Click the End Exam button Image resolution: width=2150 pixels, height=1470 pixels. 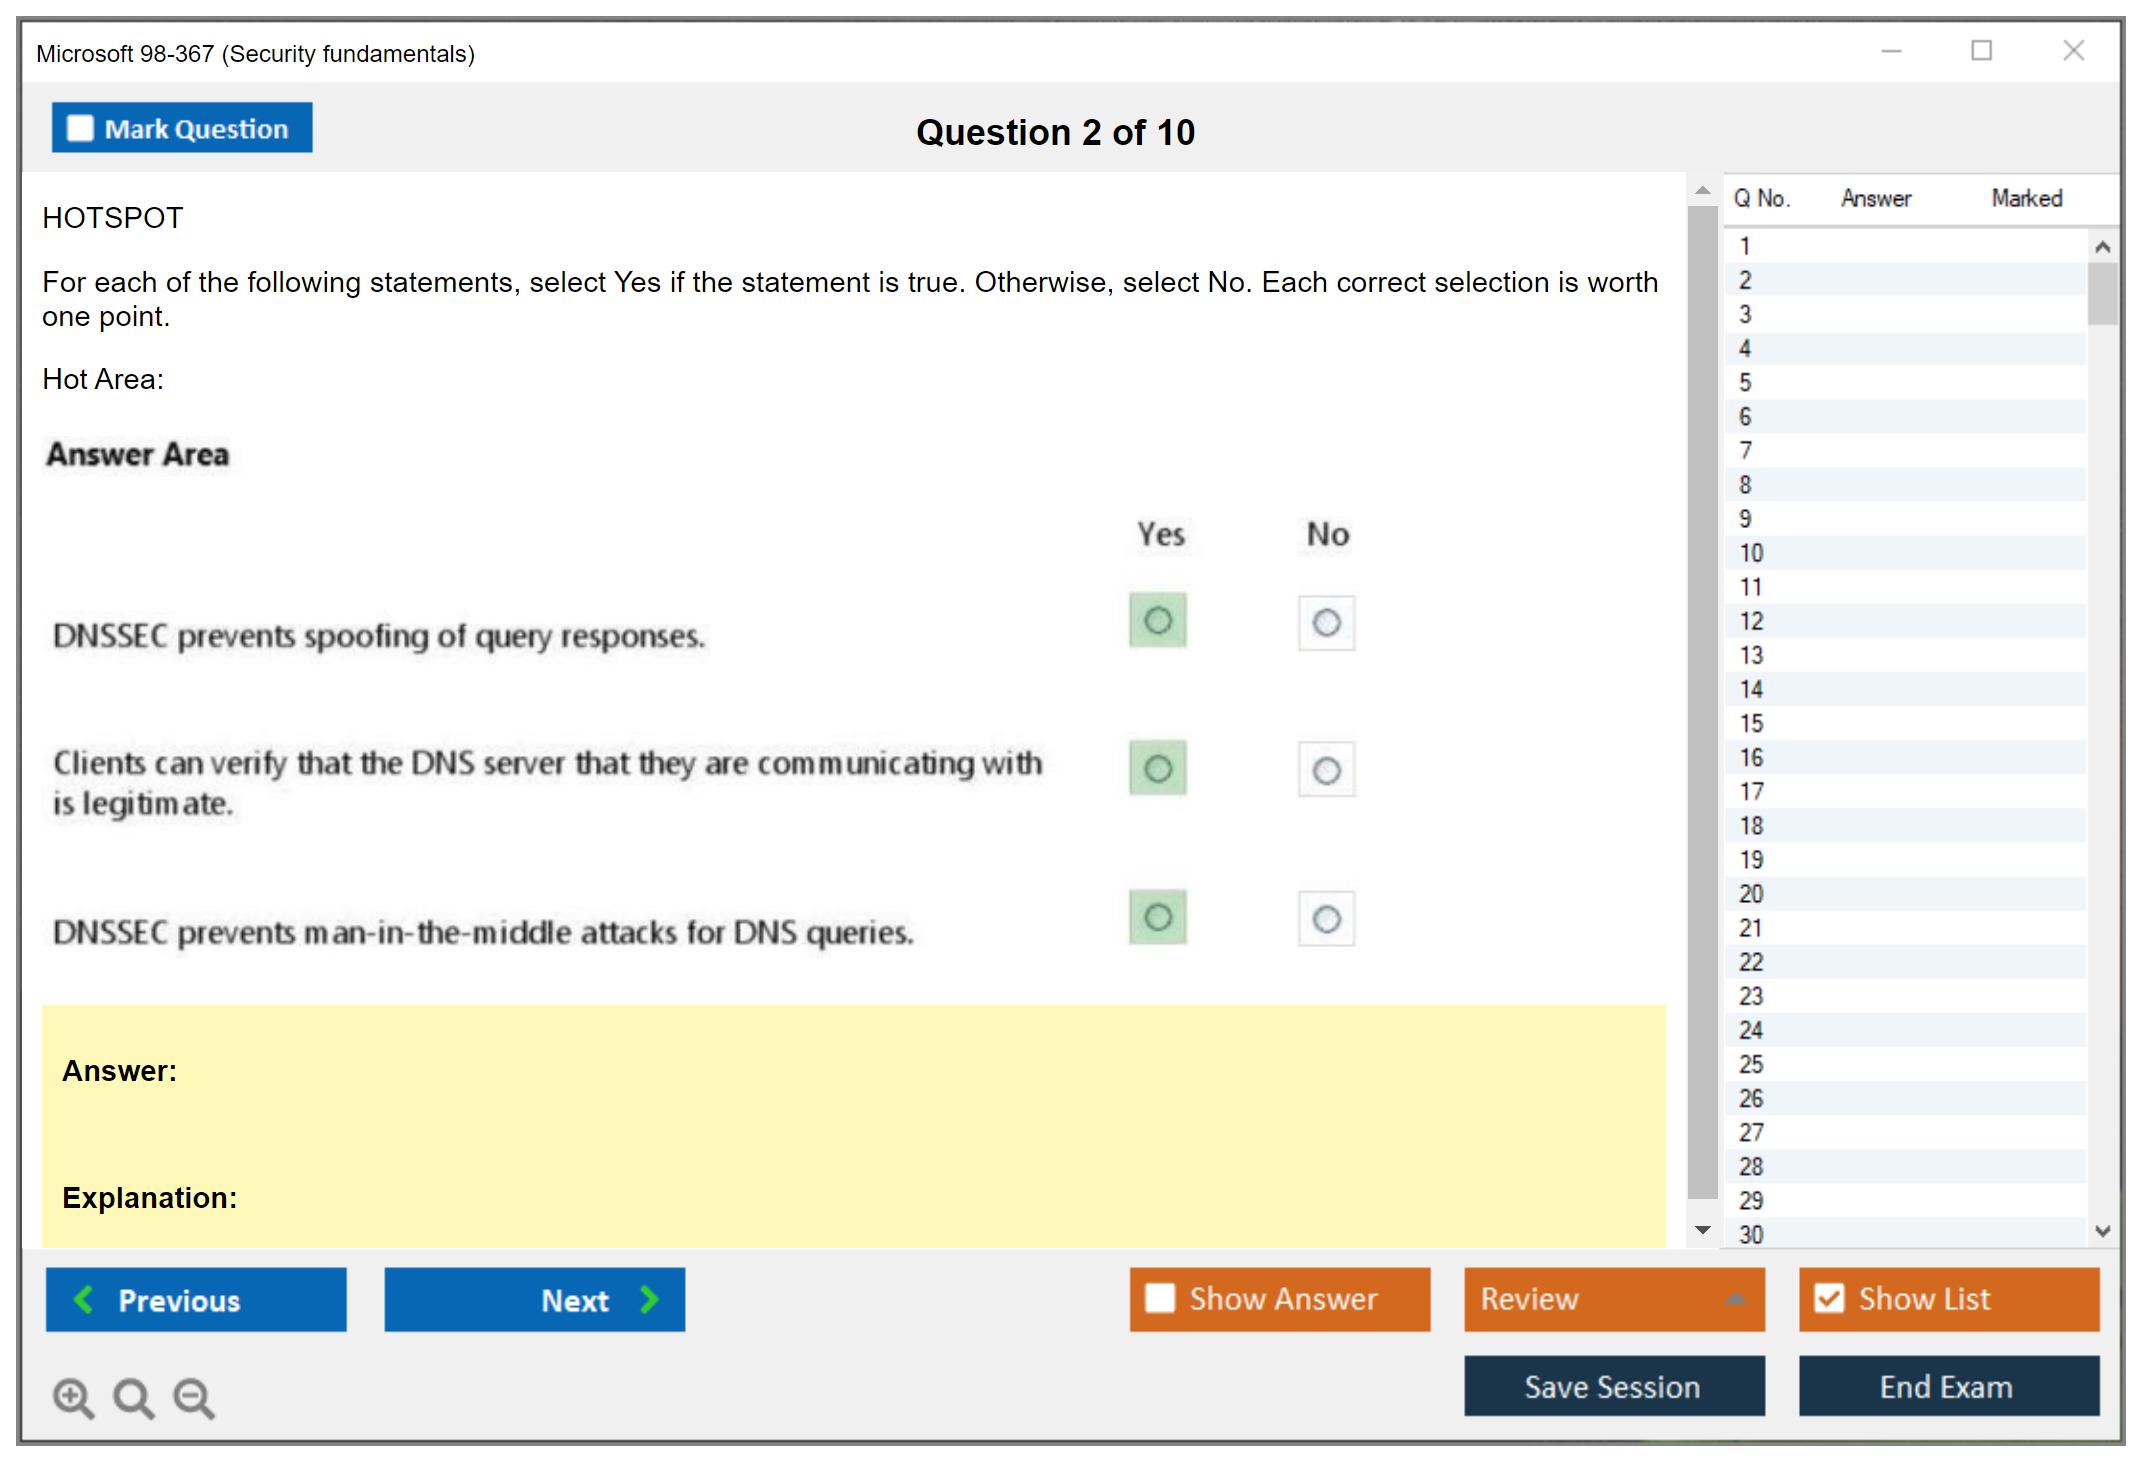pos(1947,1386)
